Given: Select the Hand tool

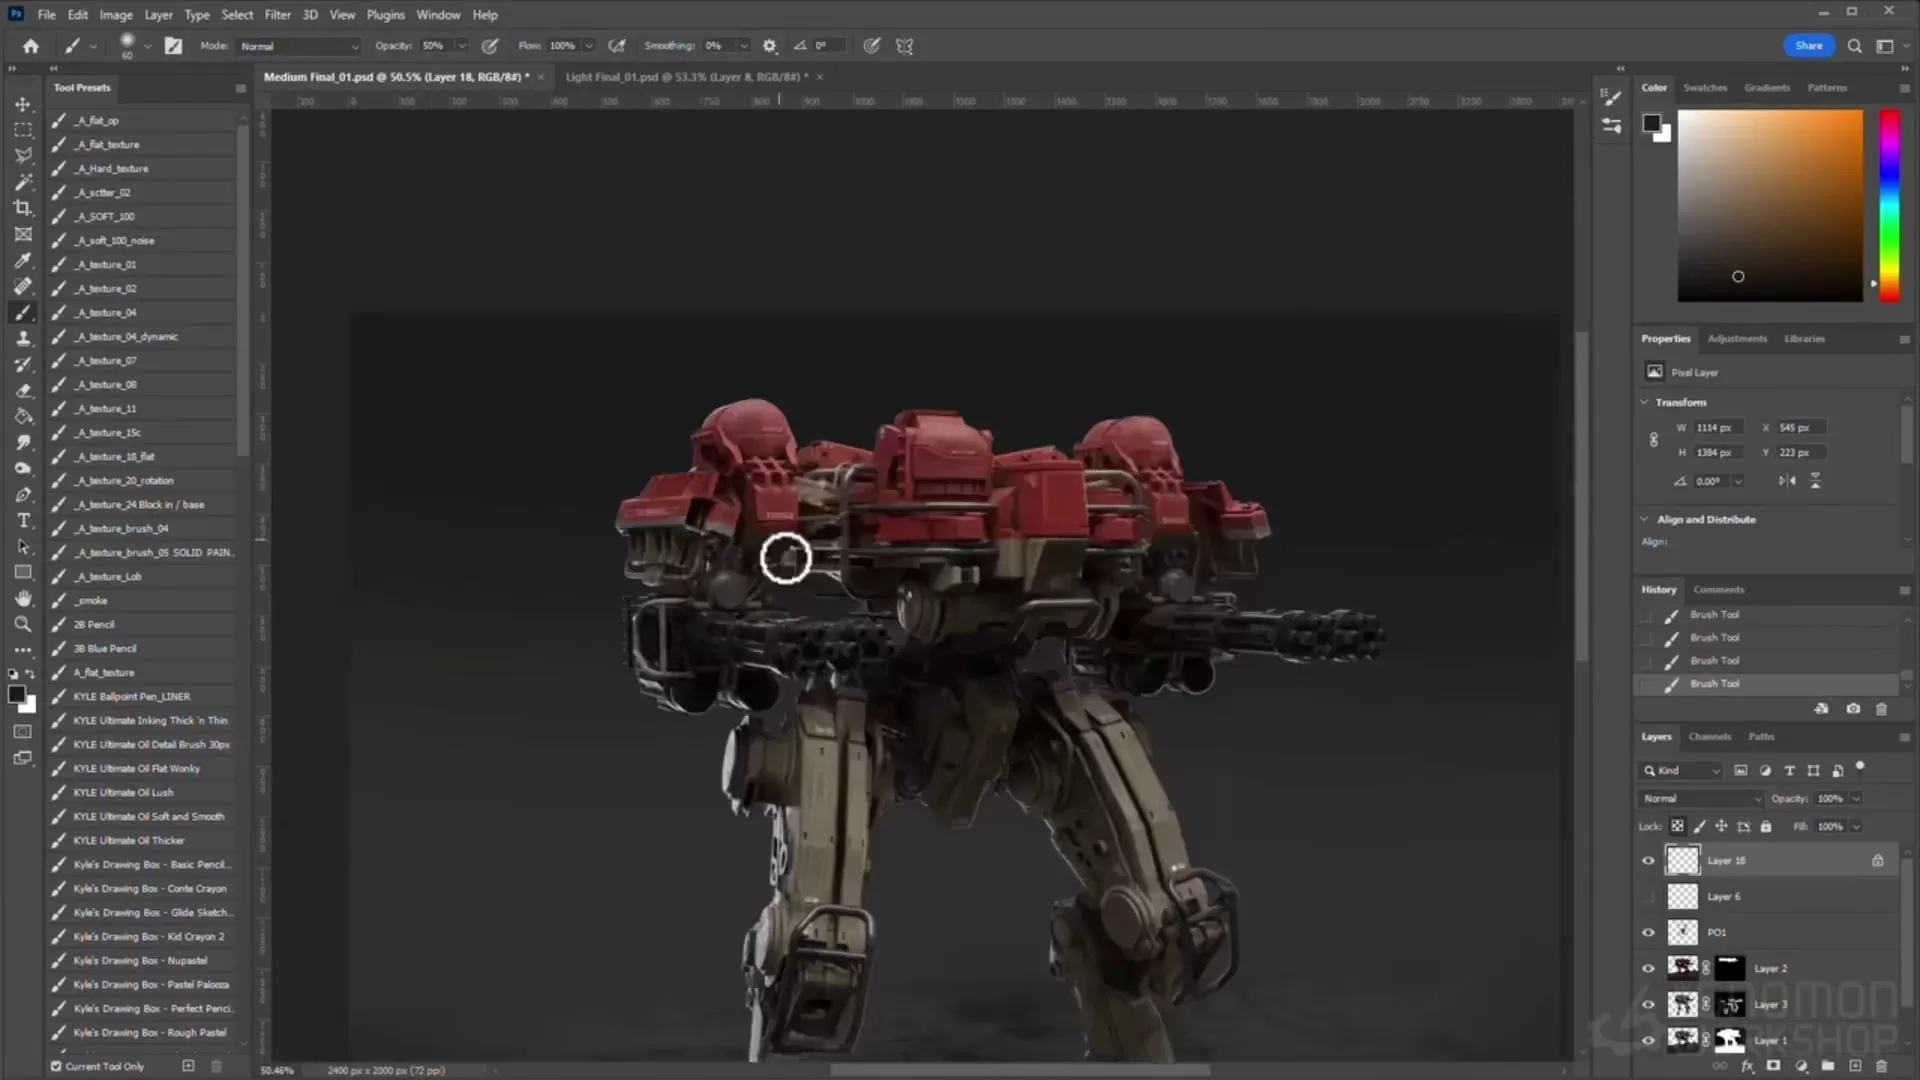Looking at the screenshot, I should (x=22, y=598).
